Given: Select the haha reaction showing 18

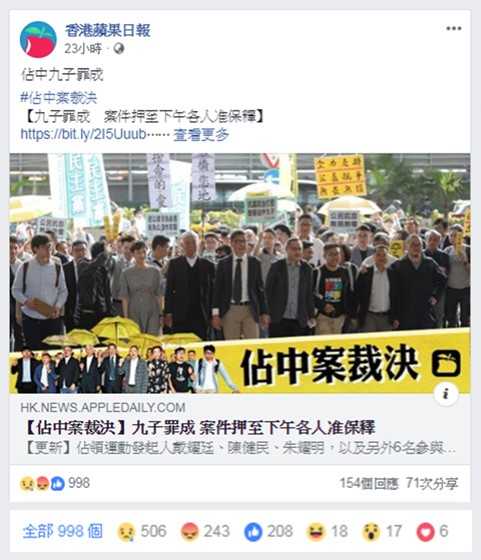Looking at the screenshot, I should coord(327,531).
